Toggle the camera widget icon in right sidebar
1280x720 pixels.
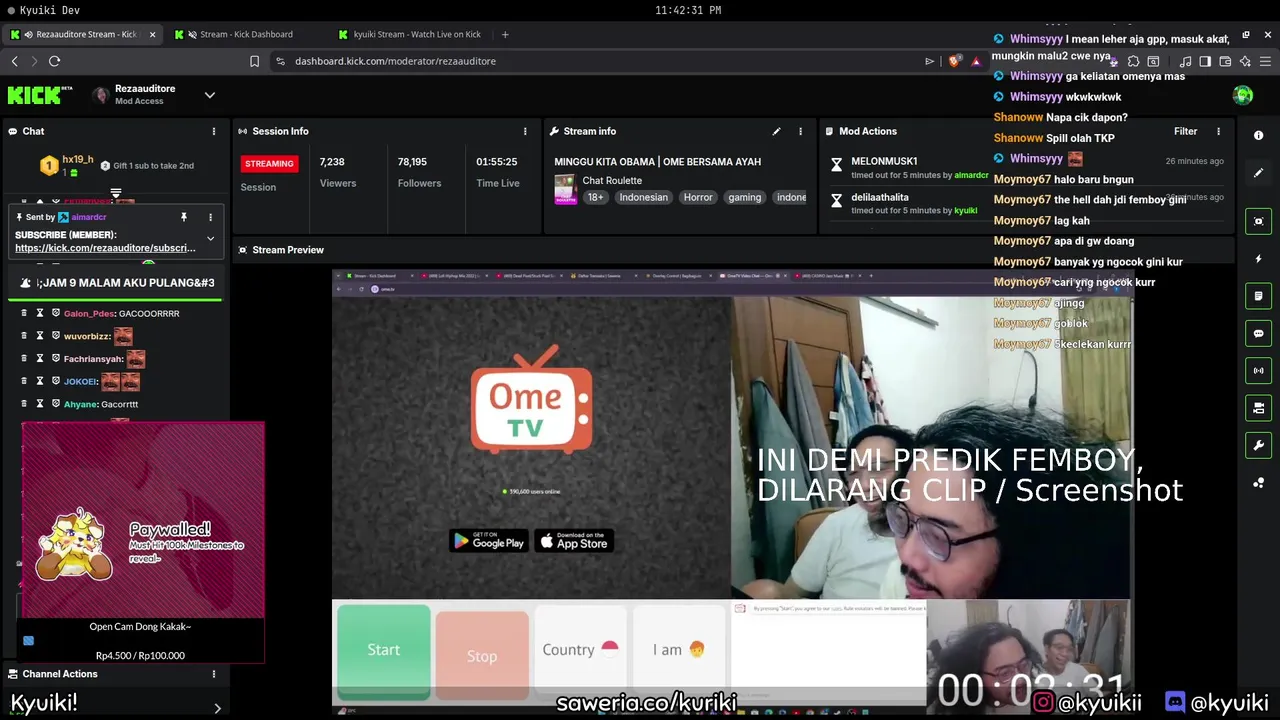tap(1258, 408)
